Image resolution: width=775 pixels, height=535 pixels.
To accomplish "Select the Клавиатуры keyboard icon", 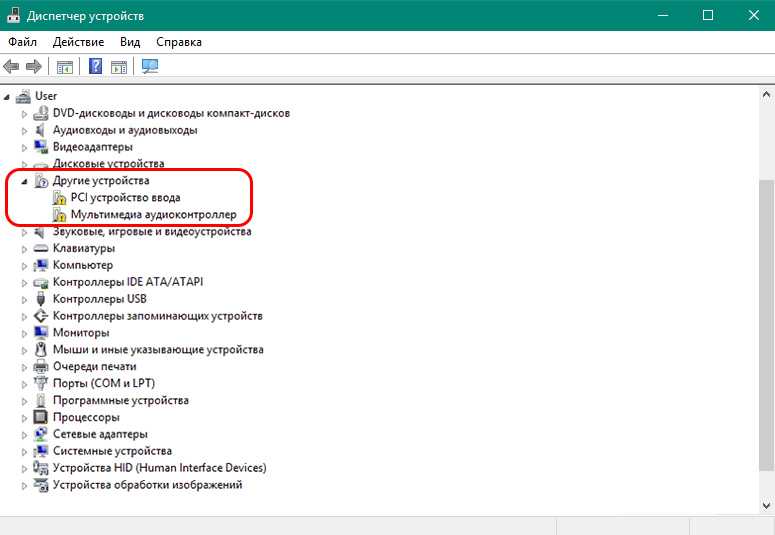I will (41, 248).
